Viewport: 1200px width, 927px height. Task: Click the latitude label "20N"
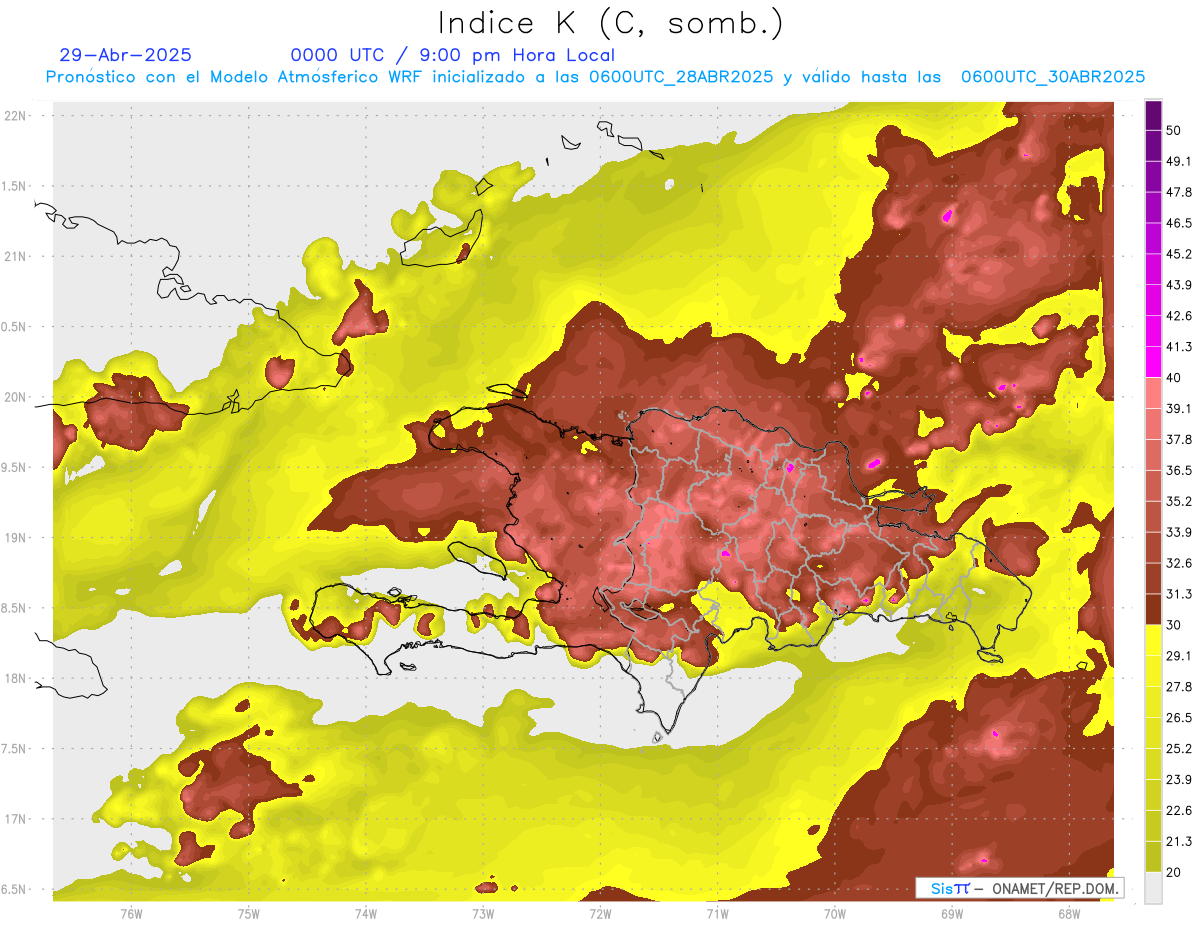(16, 397)
